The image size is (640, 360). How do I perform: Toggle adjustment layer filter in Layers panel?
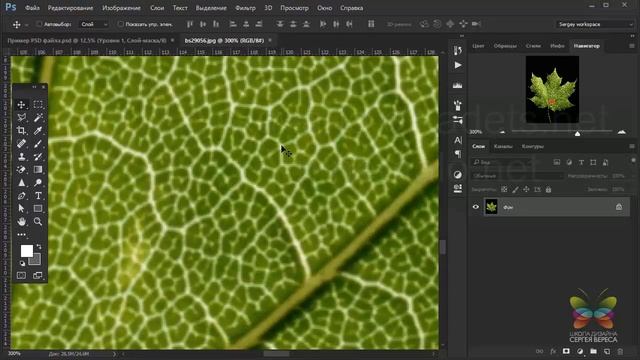pyautogui.click(x=569, y=162)
